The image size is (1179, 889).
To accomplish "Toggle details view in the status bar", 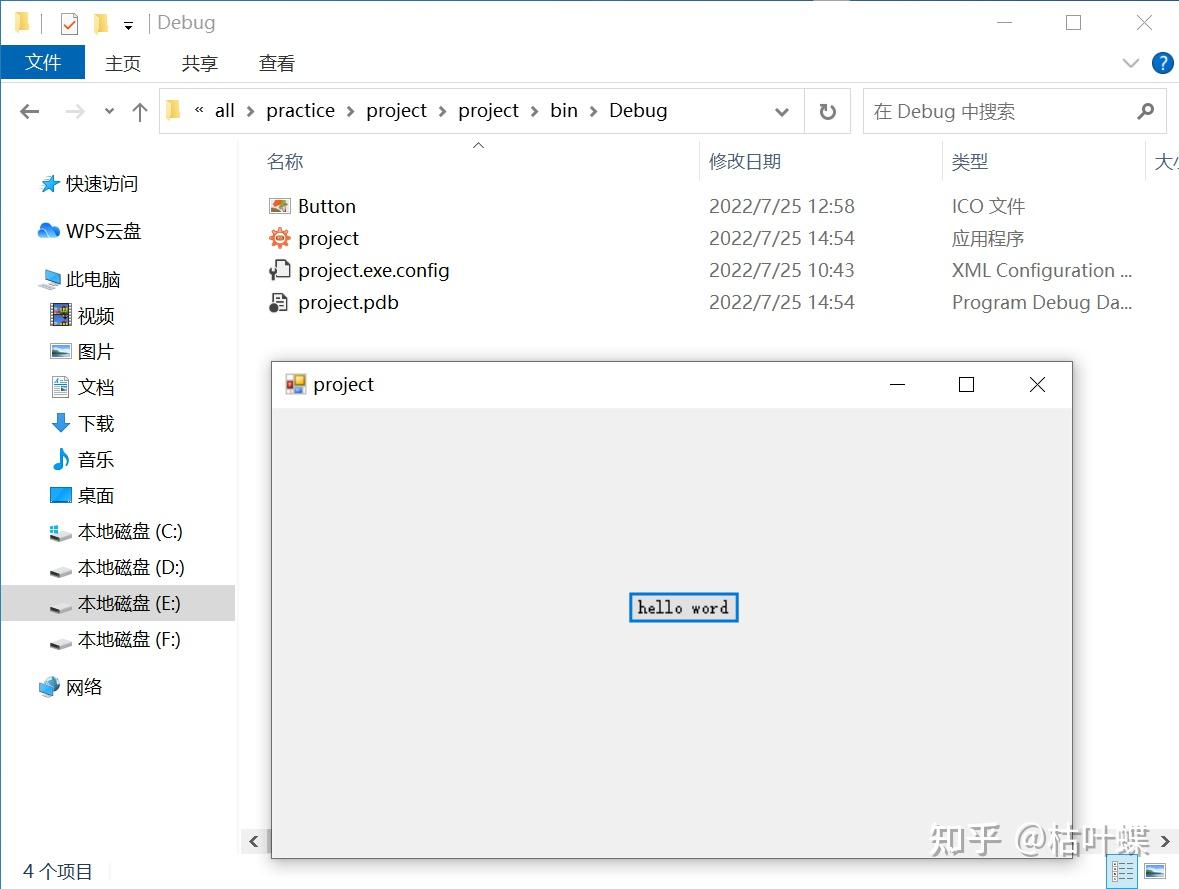I will click(1121, 871).
